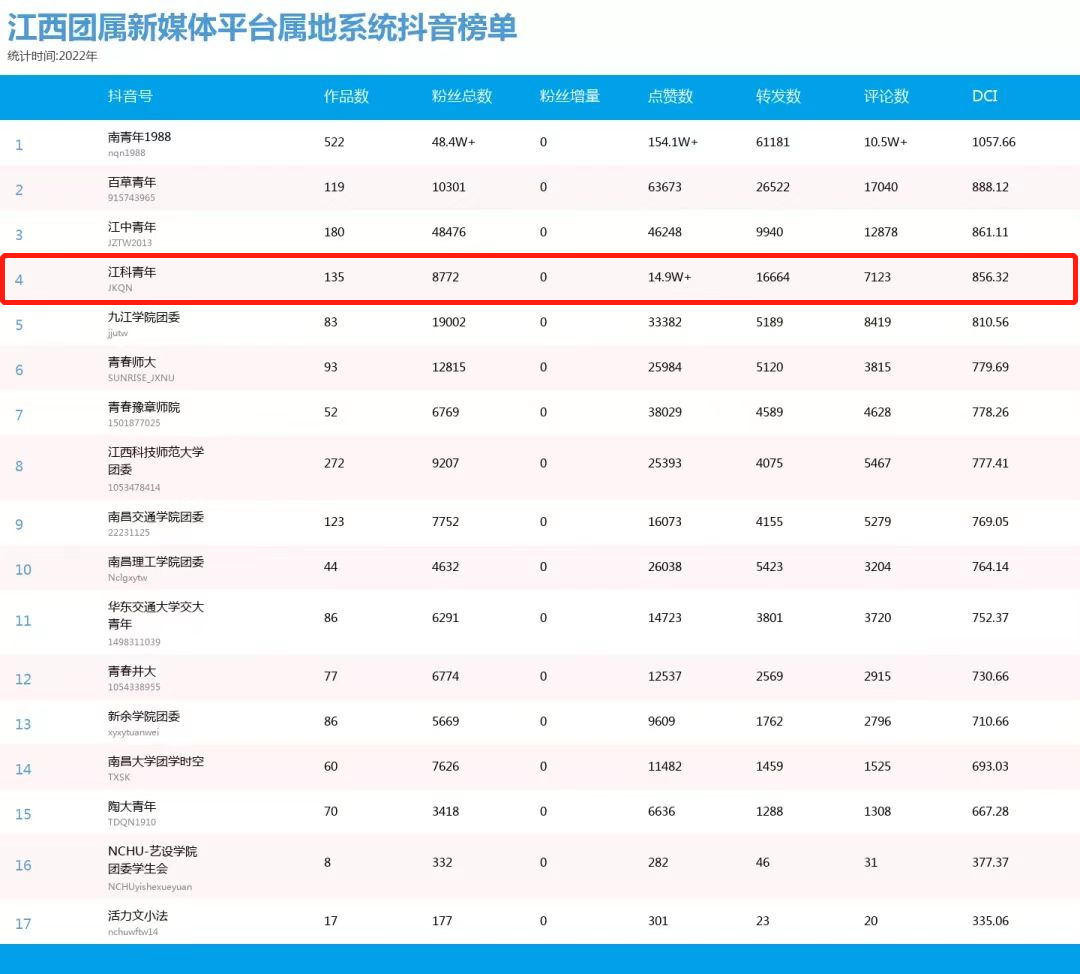Click DCI value 856.32
The height and width of the screenshot is (974, 1080).
pyautogui.click(x=990, y=277)
